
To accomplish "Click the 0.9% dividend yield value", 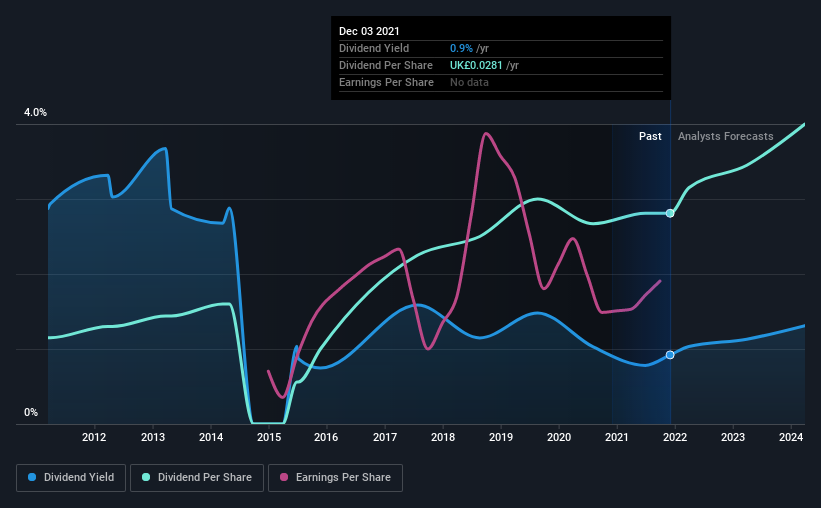I will tap(461, 48).
